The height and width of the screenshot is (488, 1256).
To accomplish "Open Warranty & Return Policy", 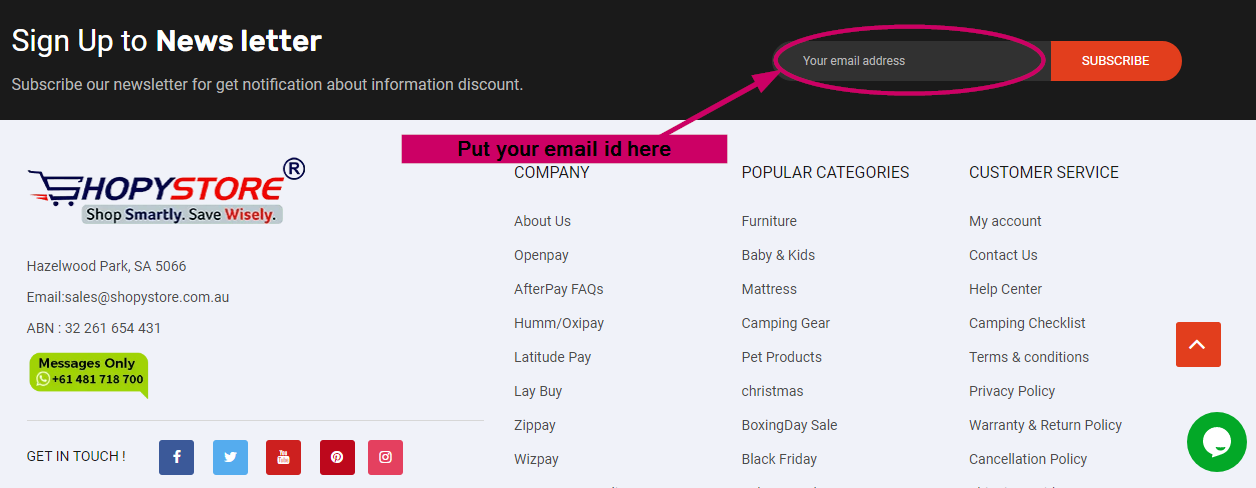I will 1045,425.
